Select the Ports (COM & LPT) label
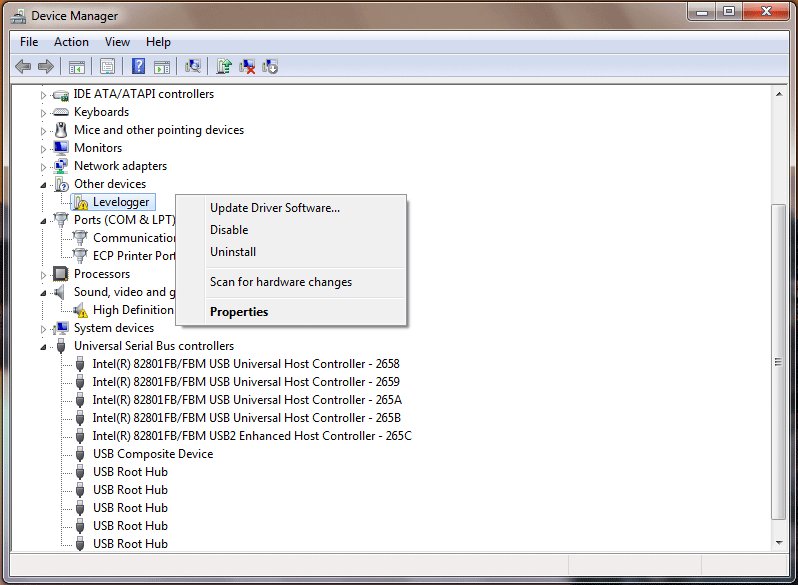Screen dimensions: 798x585 [125, 220]
